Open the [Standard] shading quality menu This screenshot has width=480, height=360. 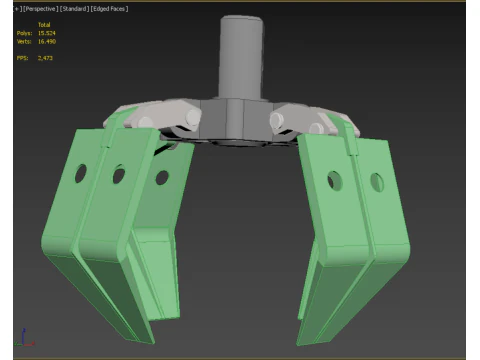[x=74, y=9]
